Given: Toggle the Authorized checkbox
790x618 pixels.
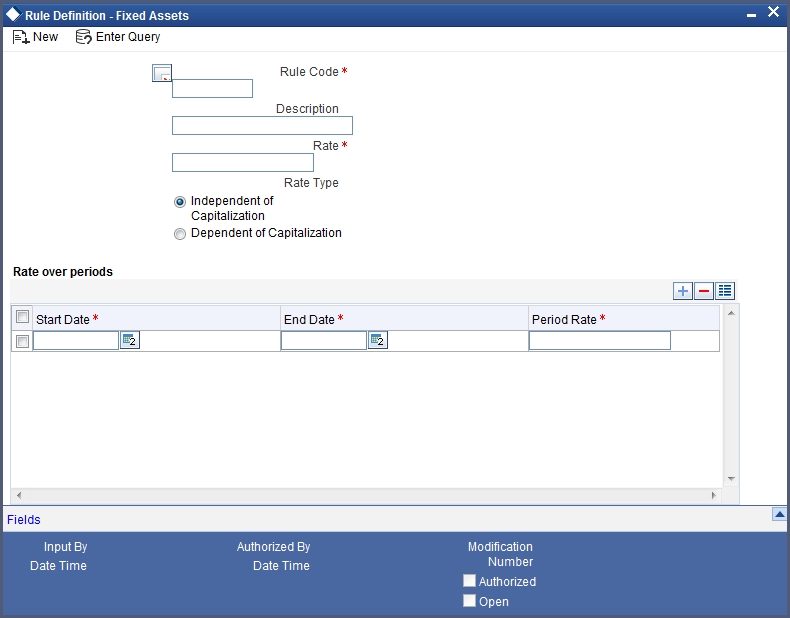Looking at the screenshot, I should tap(469, 581).
